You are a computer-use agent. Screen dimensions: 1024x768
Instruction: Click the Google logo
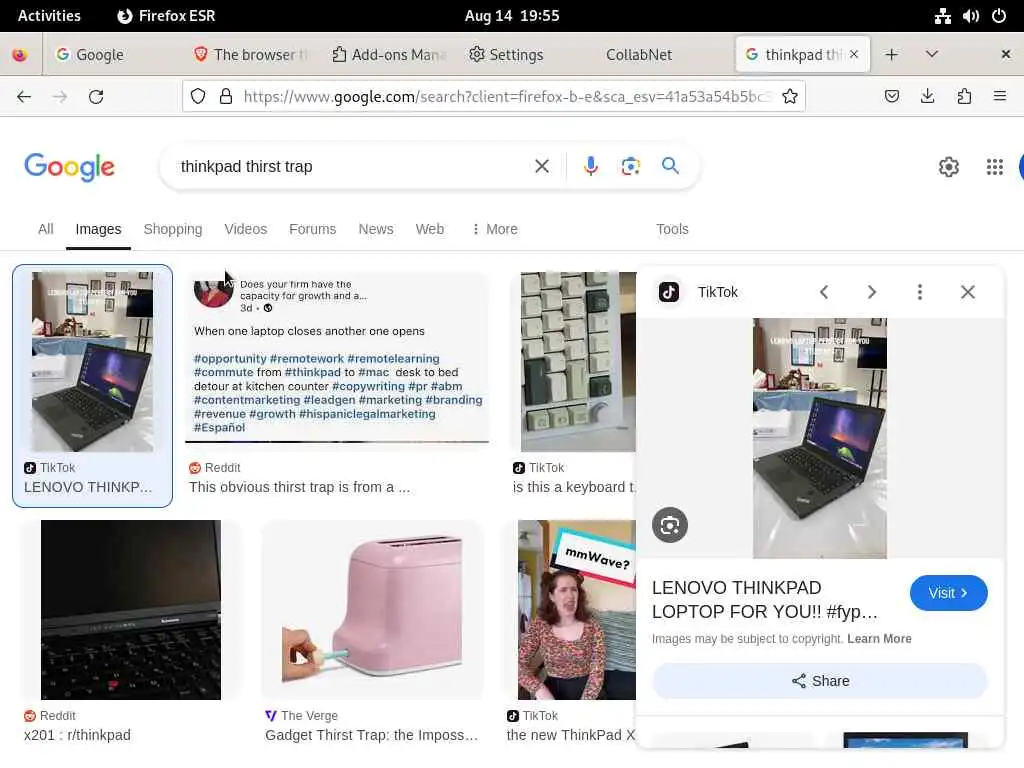tap(69, 167)
